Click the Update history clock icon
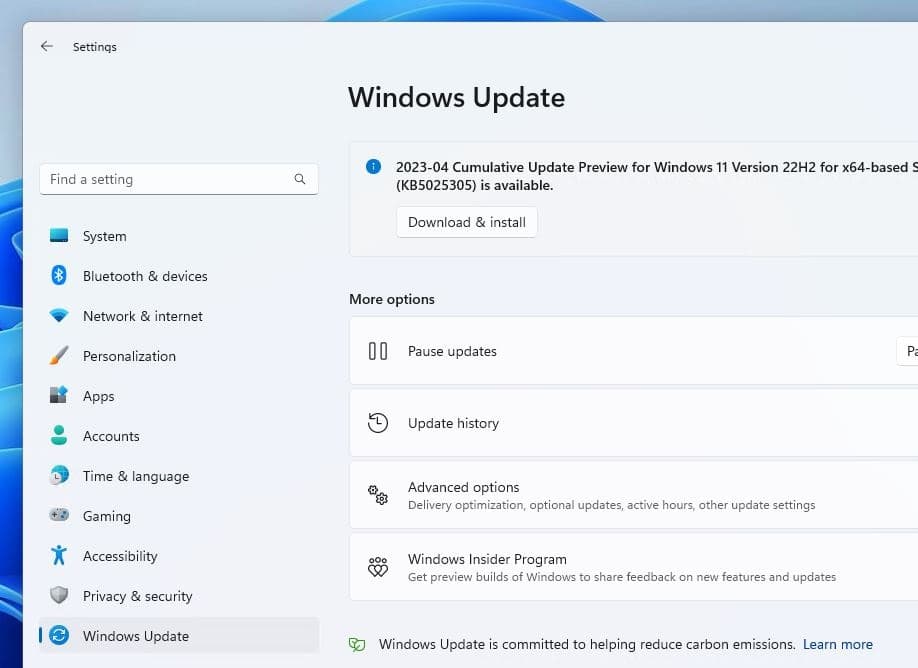Image resolution: width=918 pixels, height=668 pixels. (x=378, y=423)
